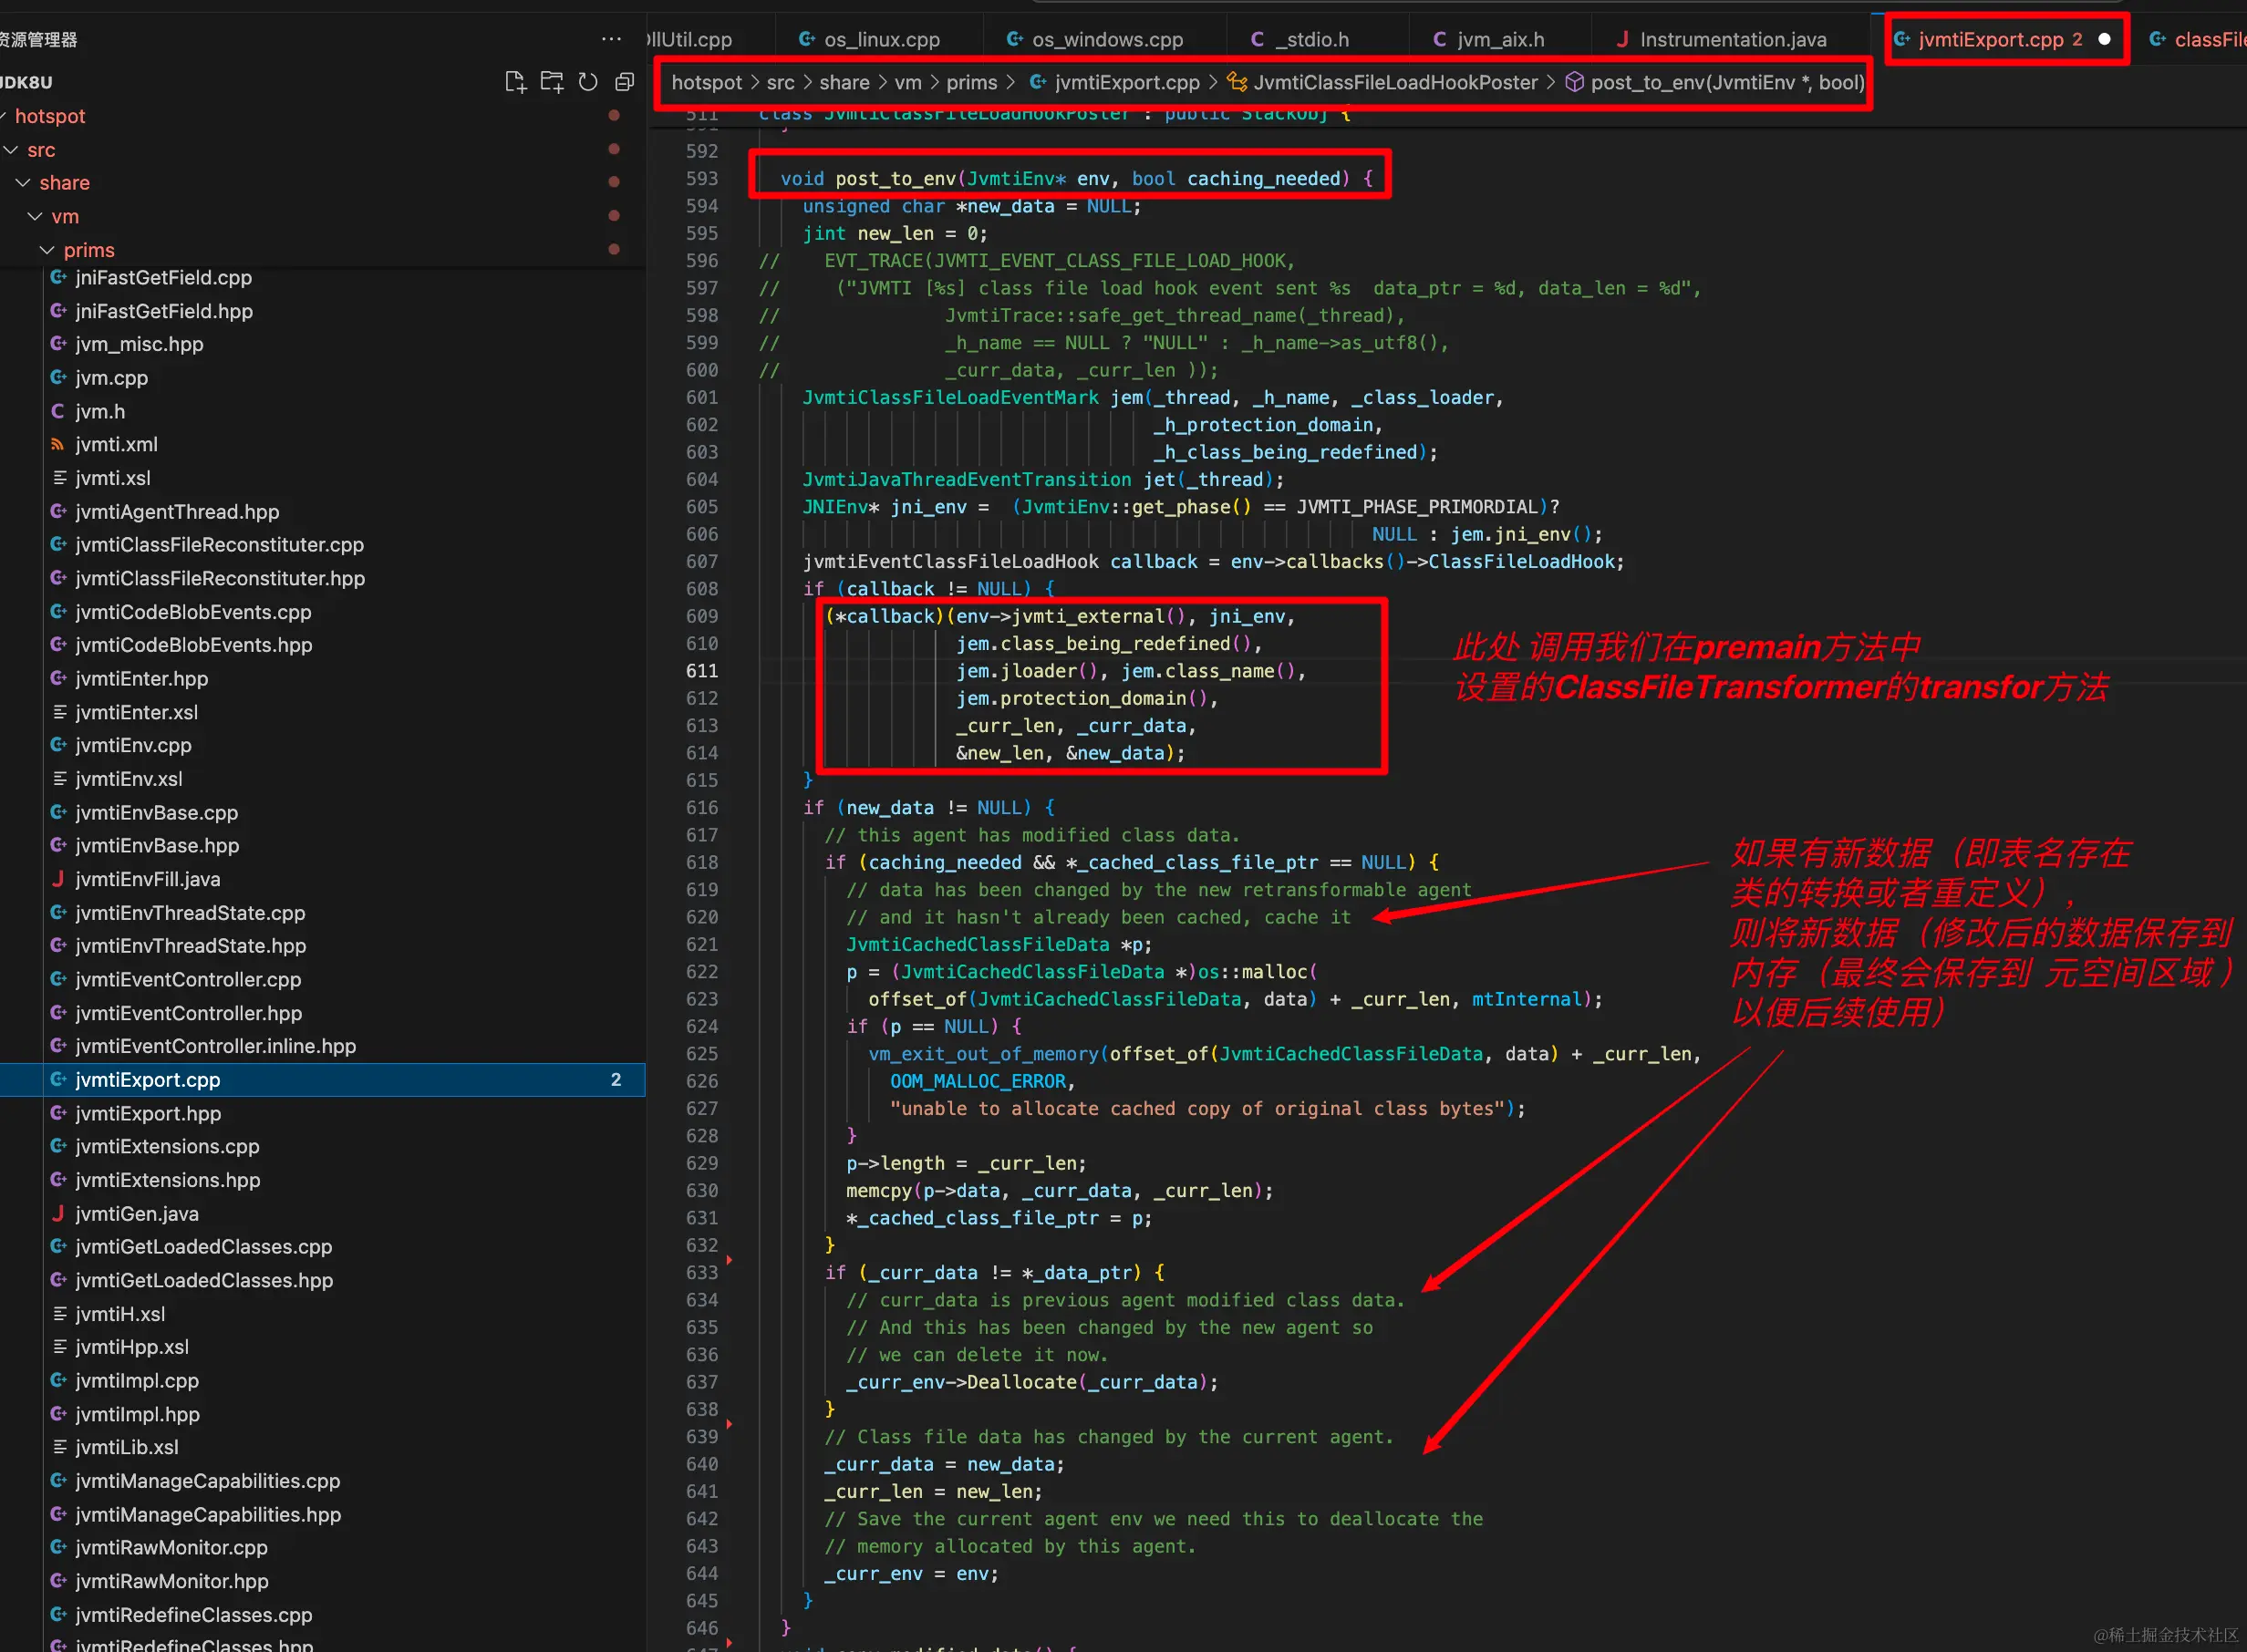Refresh the explorer file tree
Screen dimensions: 2247x1652
(588, 82)
